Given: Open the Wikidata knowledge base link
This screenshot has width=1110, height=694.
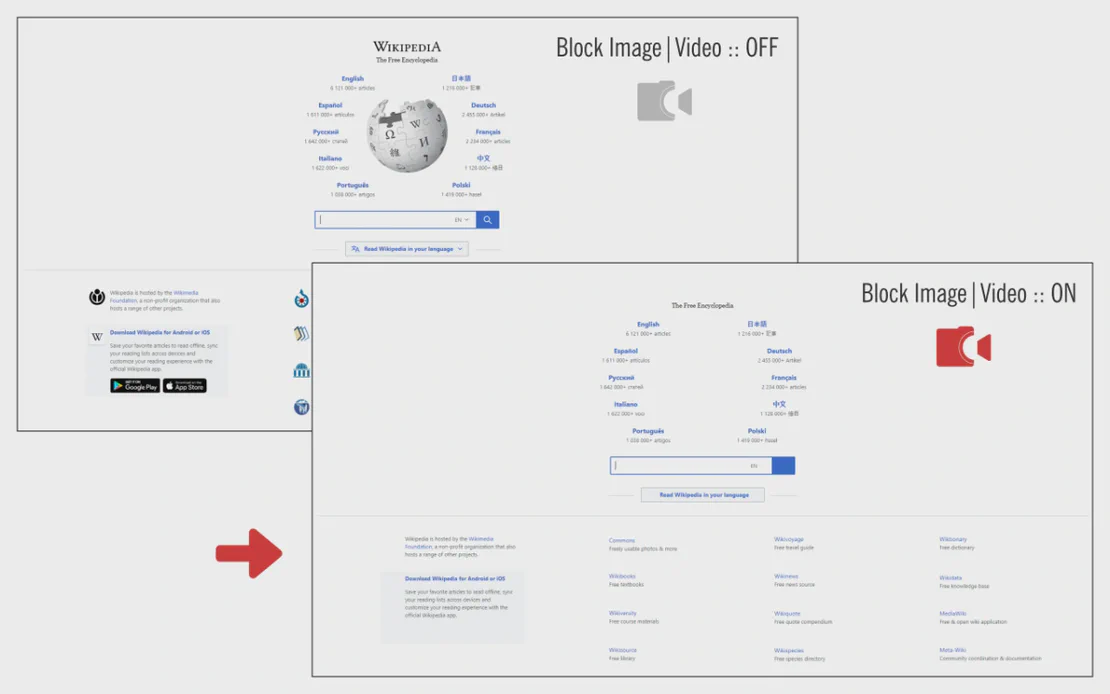Looking at the screenshot, I should pos(951,578).
